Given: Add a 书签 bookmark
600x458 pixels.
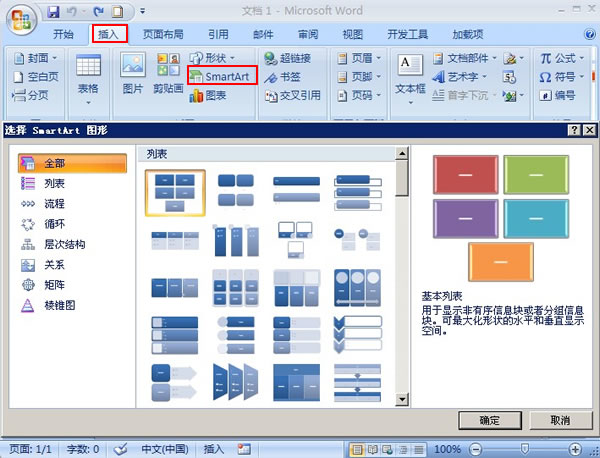Looking at the screenshot, I should [282, 77].
